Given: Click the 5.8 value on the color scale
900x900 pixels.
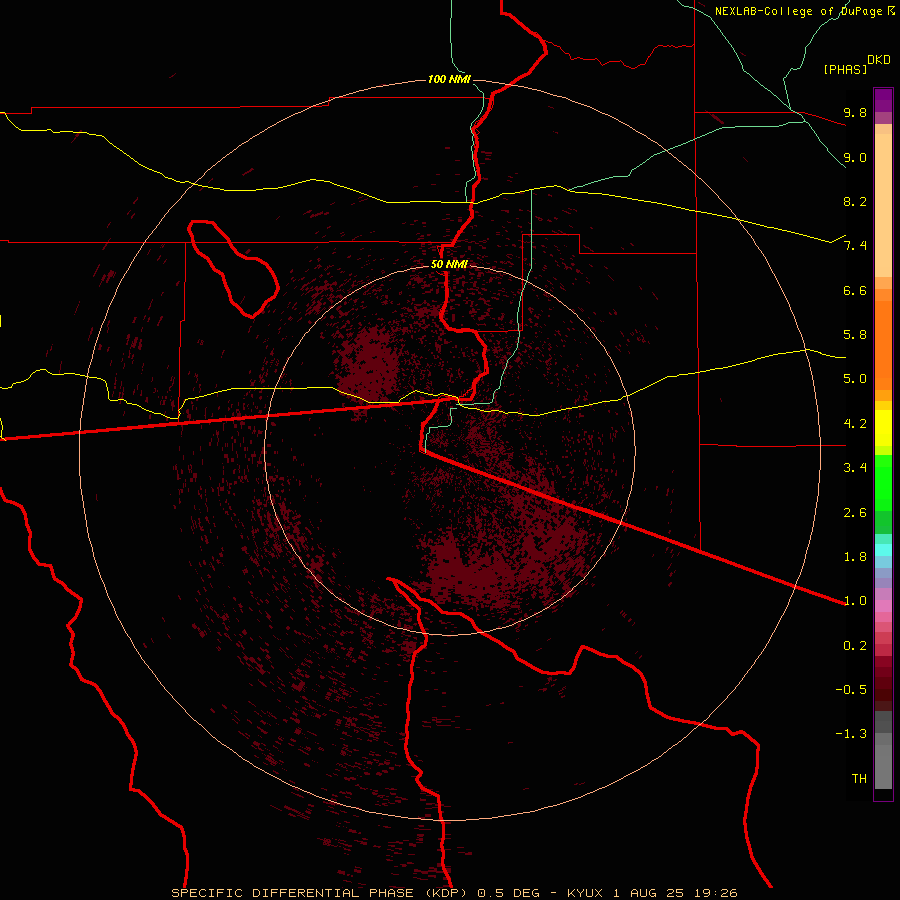Looking at the screenshot, I should point(855,335).
